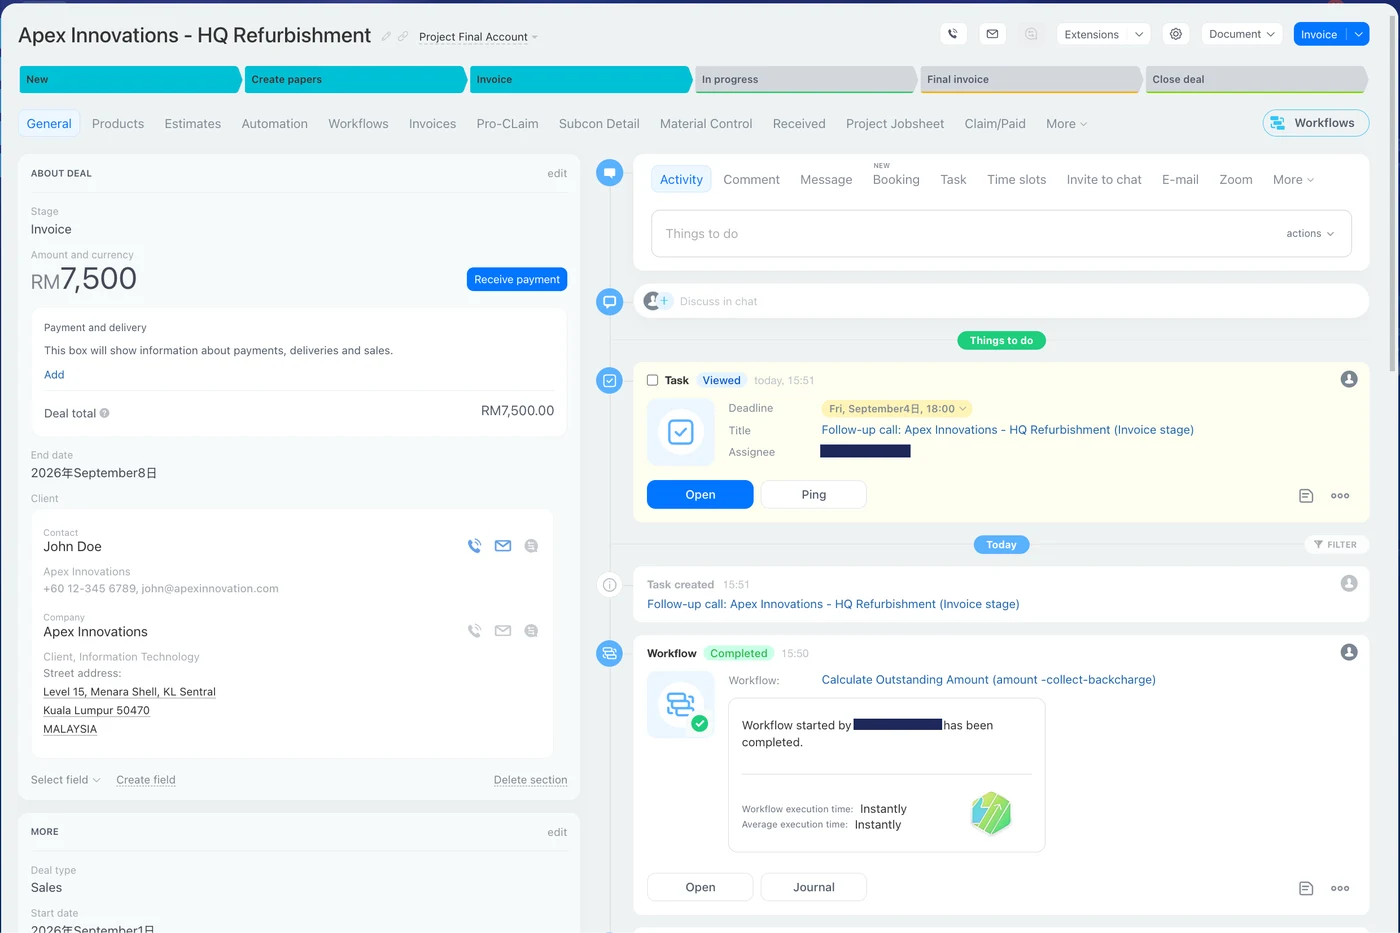Call Apex Innovations company phone icon
Viewport: 1400px width, 933px height.
(474, 631)
